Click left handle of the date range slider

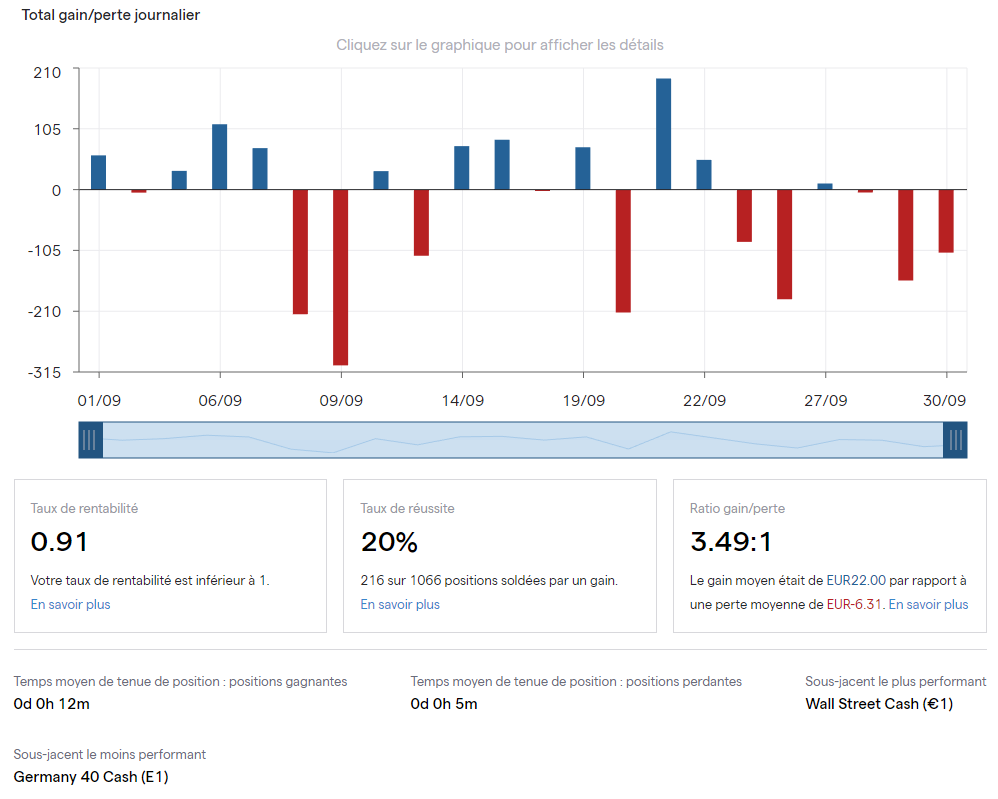coord(91,440)
